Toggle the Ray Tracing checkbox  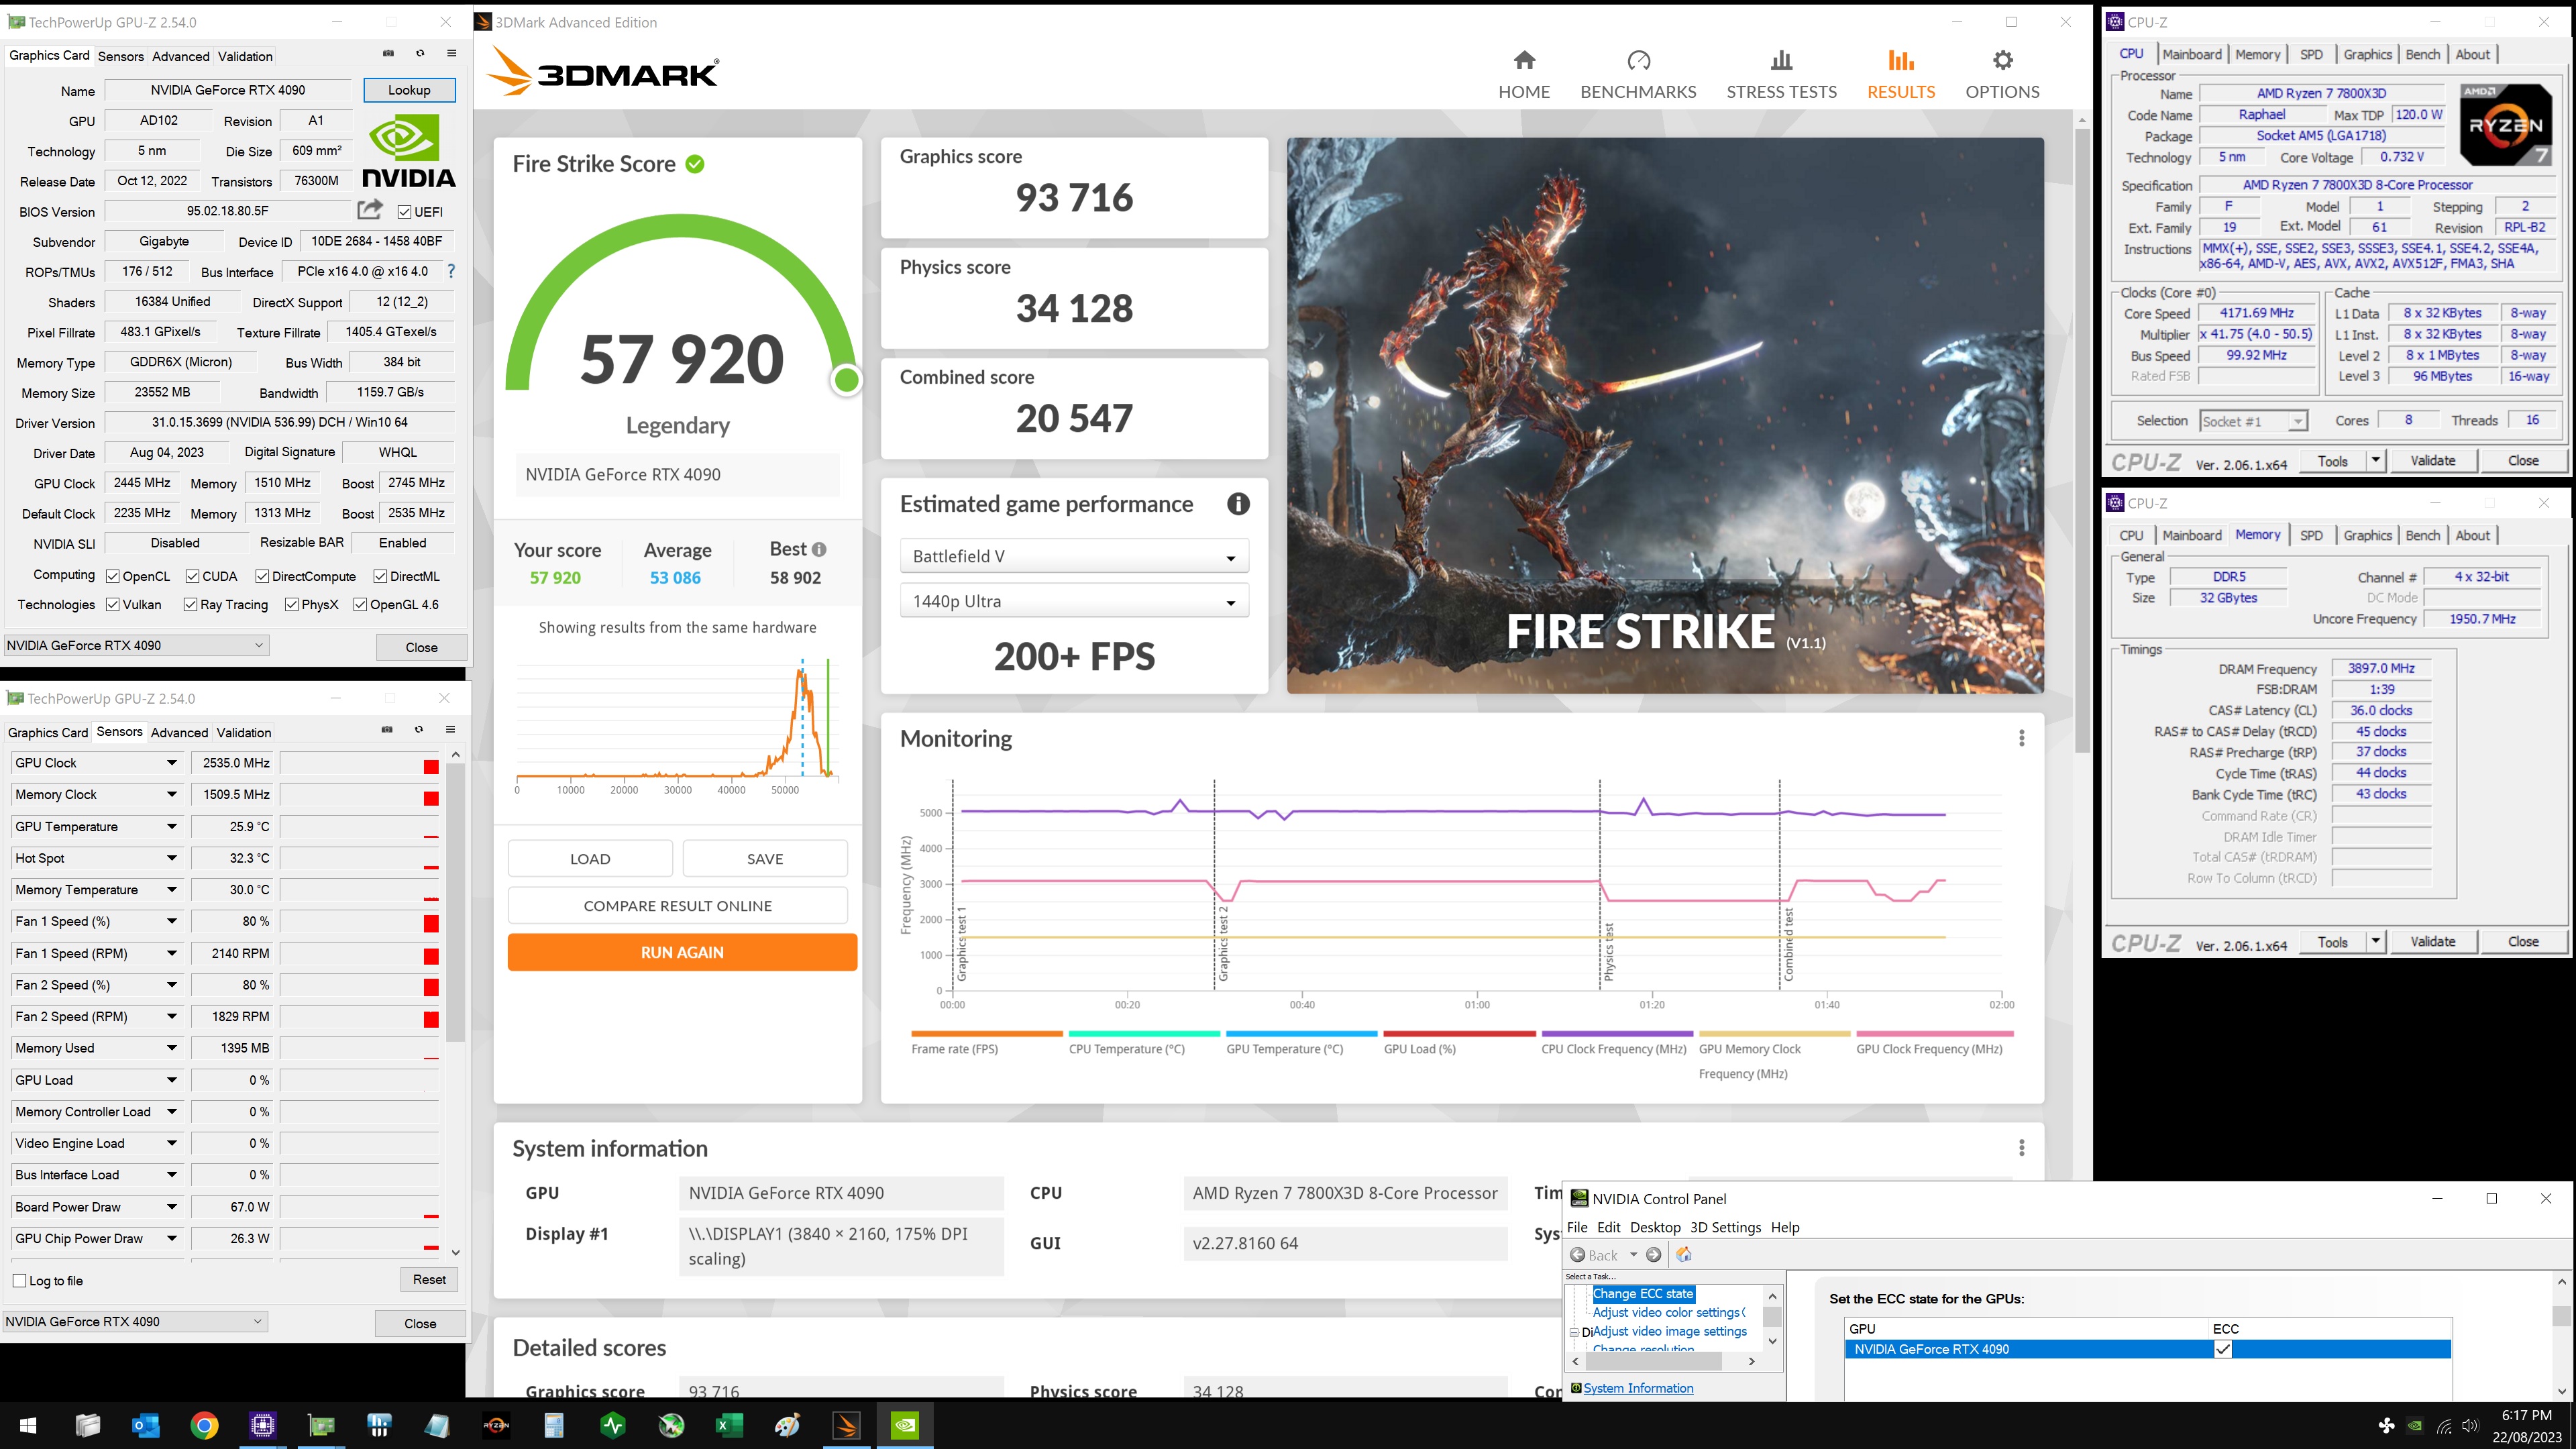pyautogui.click(x=190, y=604)
